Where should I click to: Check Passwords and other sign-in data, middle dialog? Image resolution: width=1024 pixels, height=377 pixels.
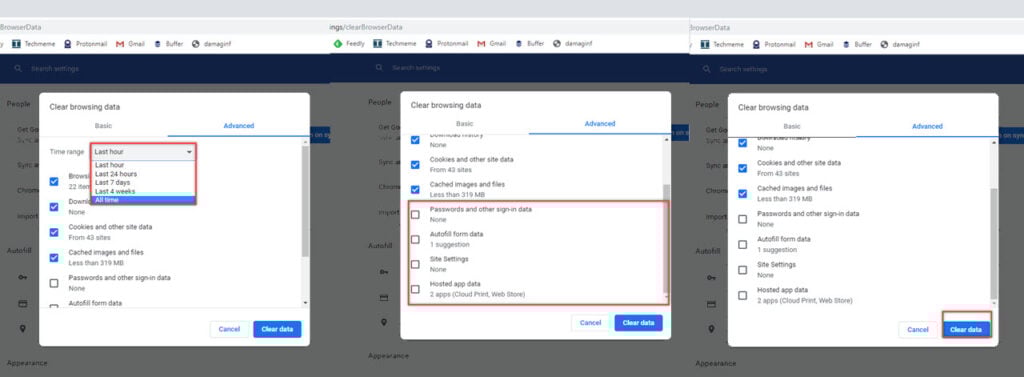point(415,214)
